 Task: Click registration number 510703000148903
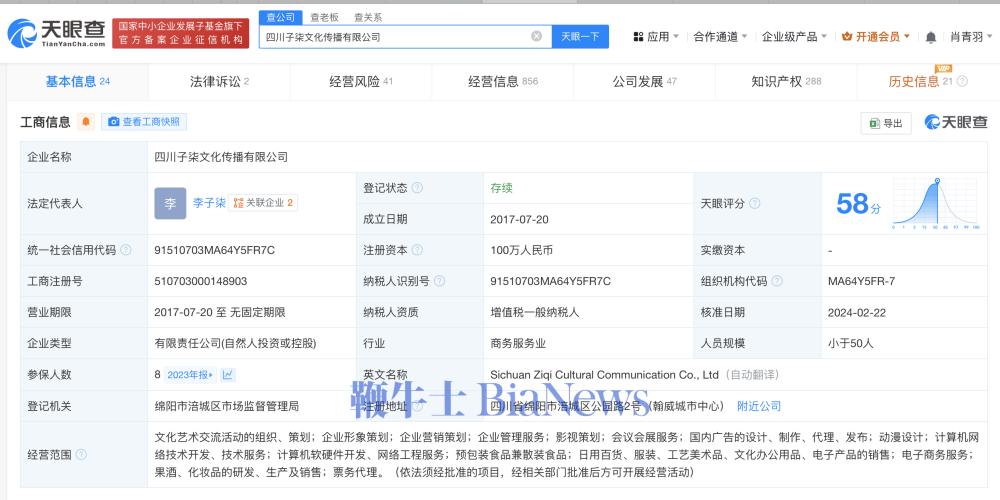coord(200,281)
